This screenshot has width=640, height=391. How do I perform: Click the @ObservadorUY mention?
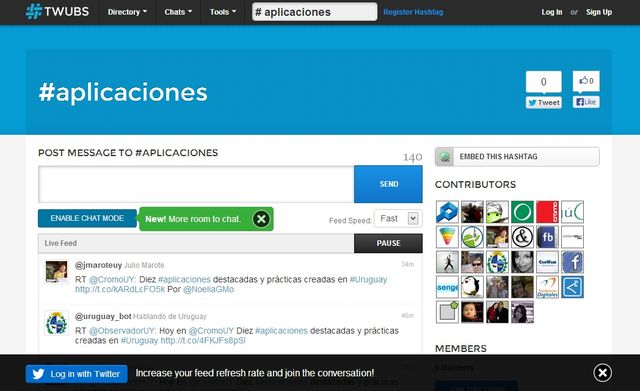click(122, 331)
